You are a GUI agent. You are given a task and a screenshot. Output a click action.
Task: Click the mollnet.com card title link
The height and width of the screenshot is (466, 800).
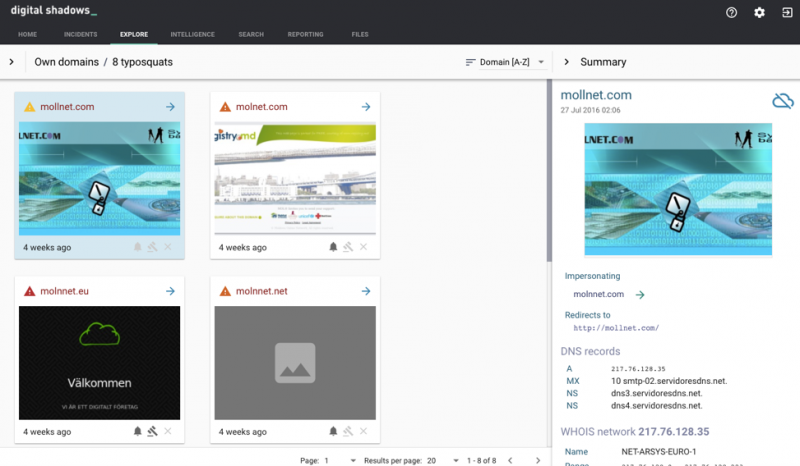[x=67, y=107]
